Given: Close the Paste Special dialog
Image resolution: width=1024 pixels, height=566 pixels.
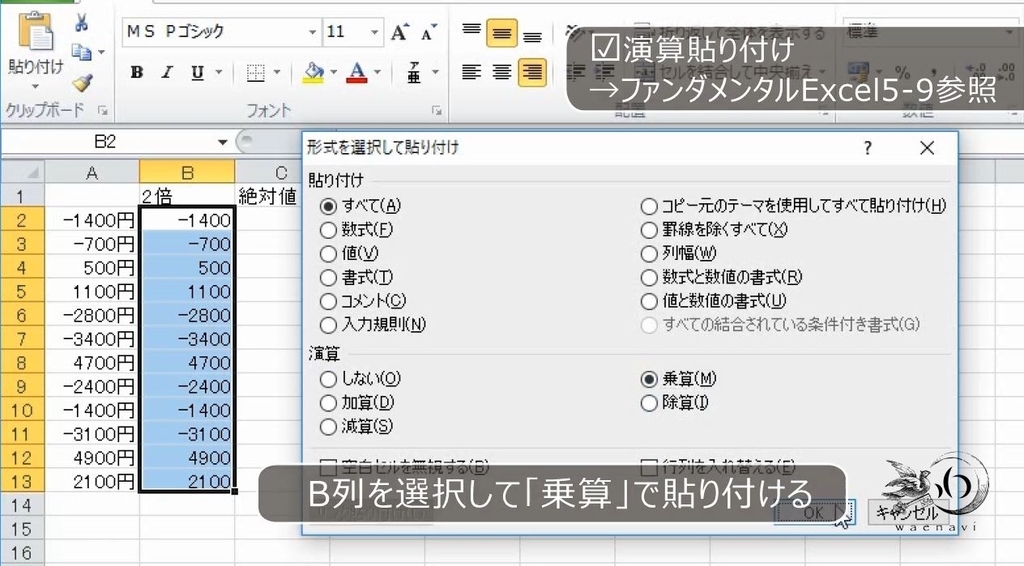Looking at the screenshot, I should tap(927, 149).
